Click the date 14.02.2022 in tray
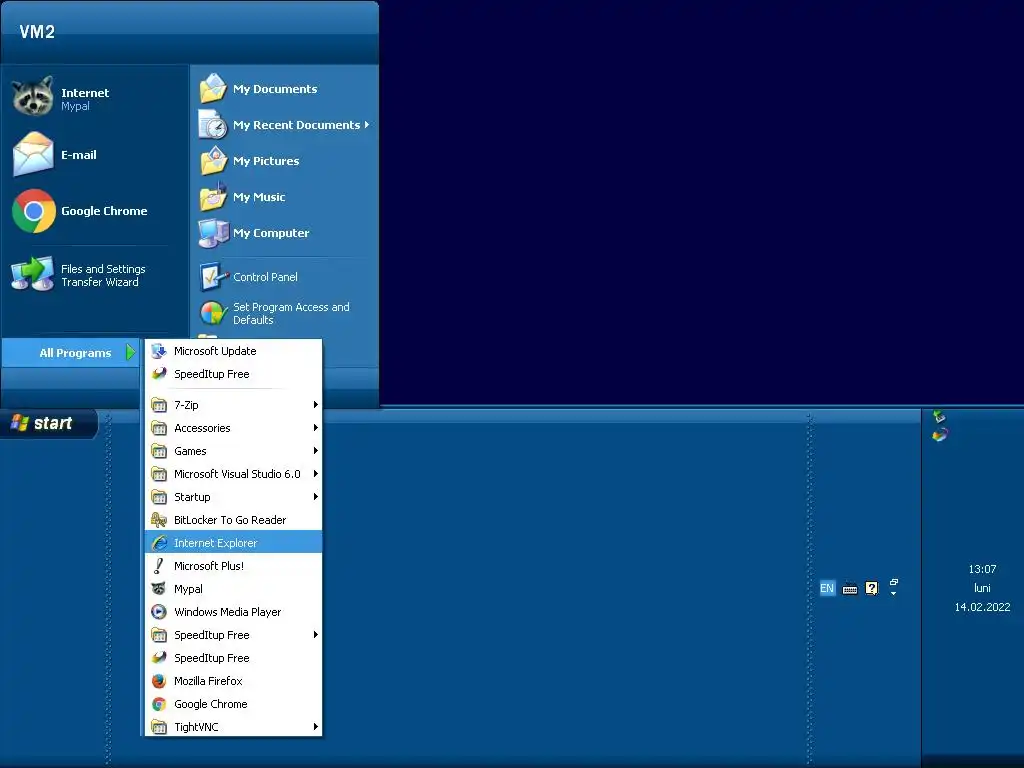This screenshot has height=768, width=1024. pyautogui.click(x=982, y=607)
